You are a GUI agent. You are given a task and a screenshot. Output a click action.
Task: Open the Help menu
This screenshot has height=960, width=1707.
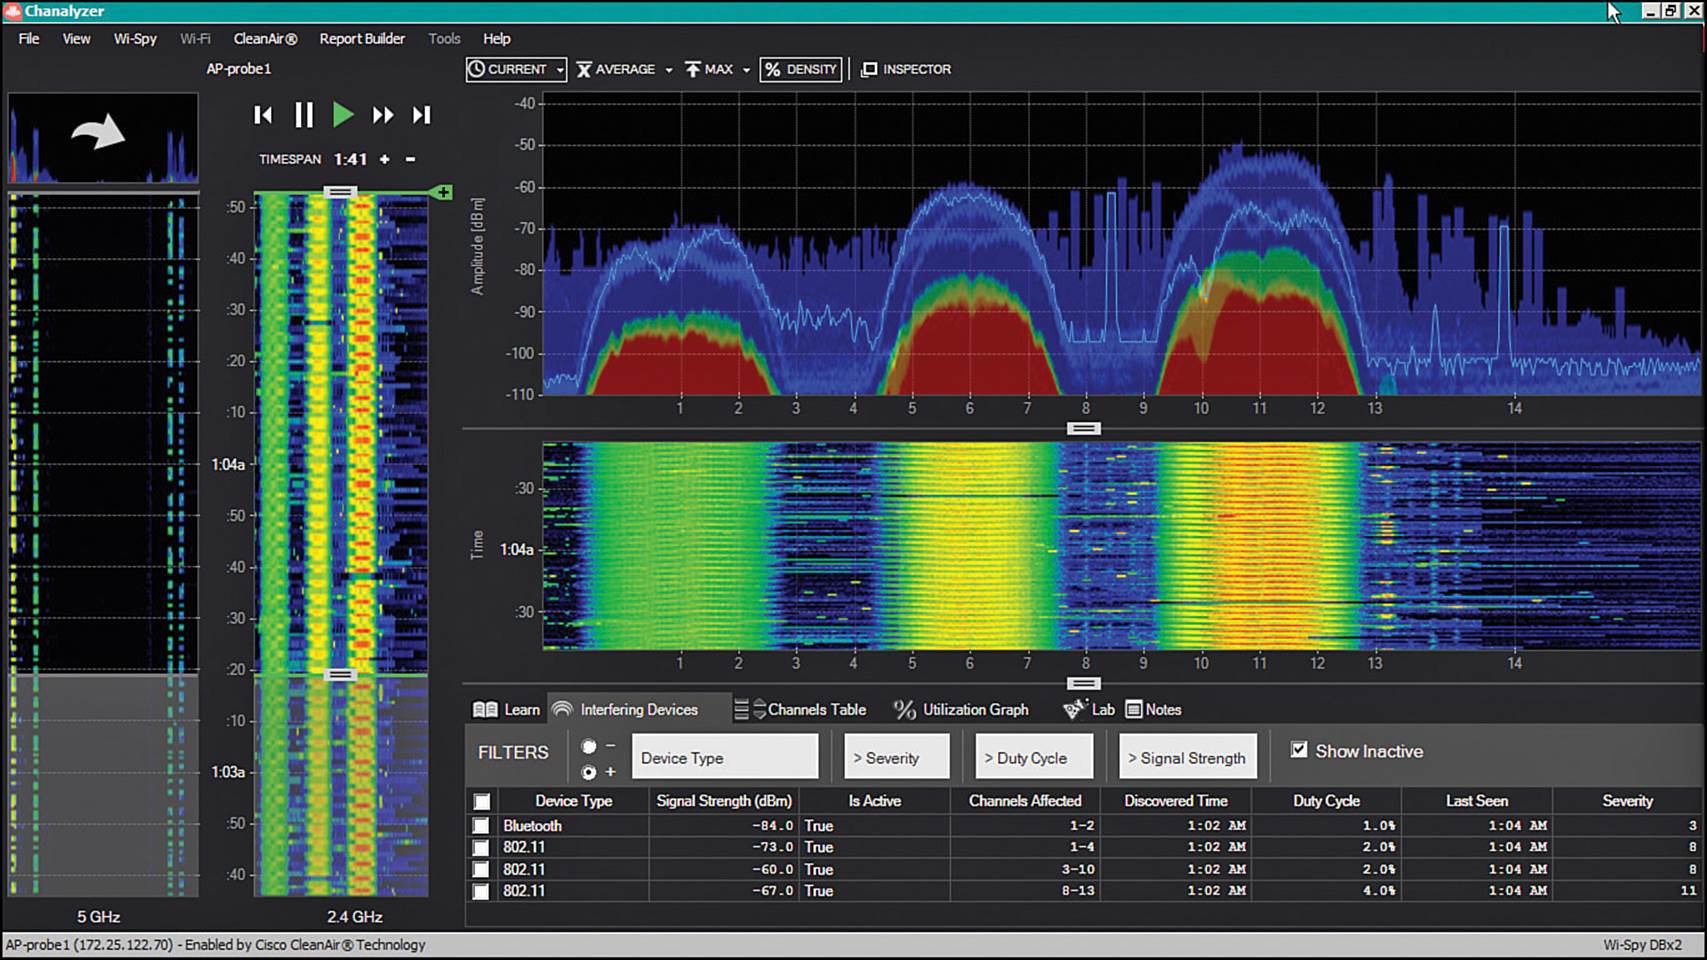[x=497, y=39]
